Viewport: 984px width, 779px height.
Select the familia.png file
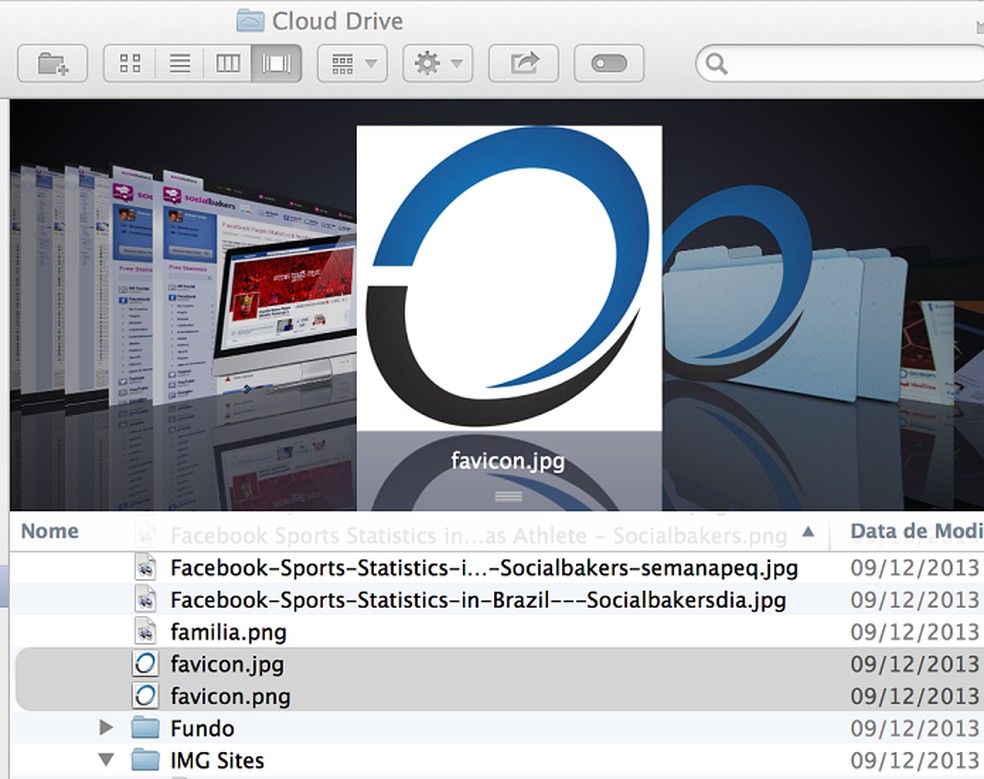pyautogui.click(x=228, y=632)
